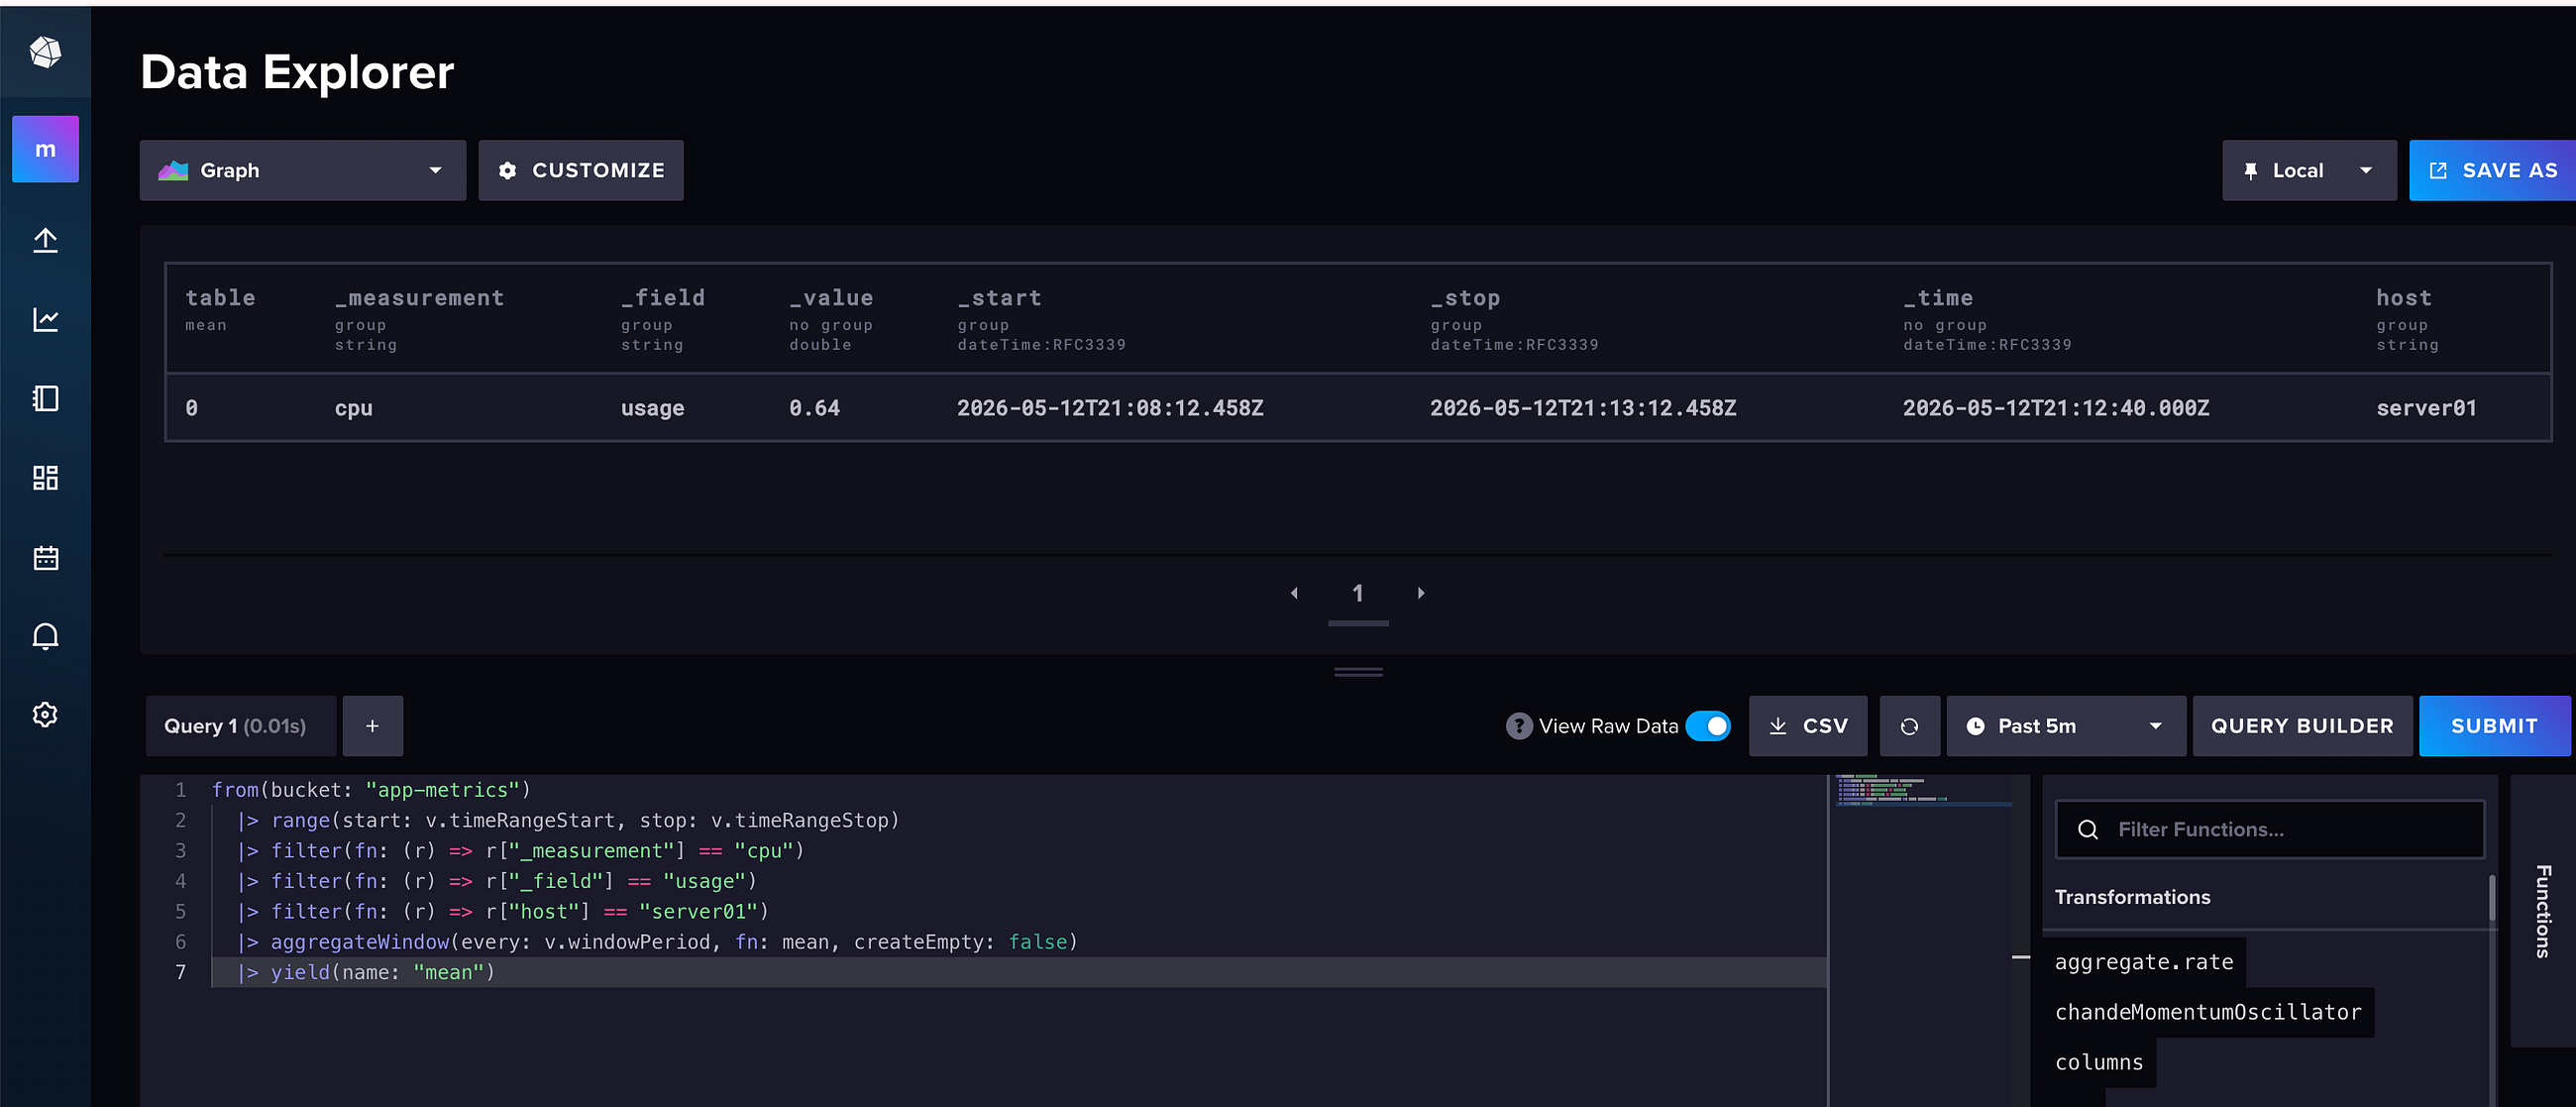Click the Data Explorer page title
Image resolution: width=2576 pixels, height=1107 pixels.
(x=297, y=72)
